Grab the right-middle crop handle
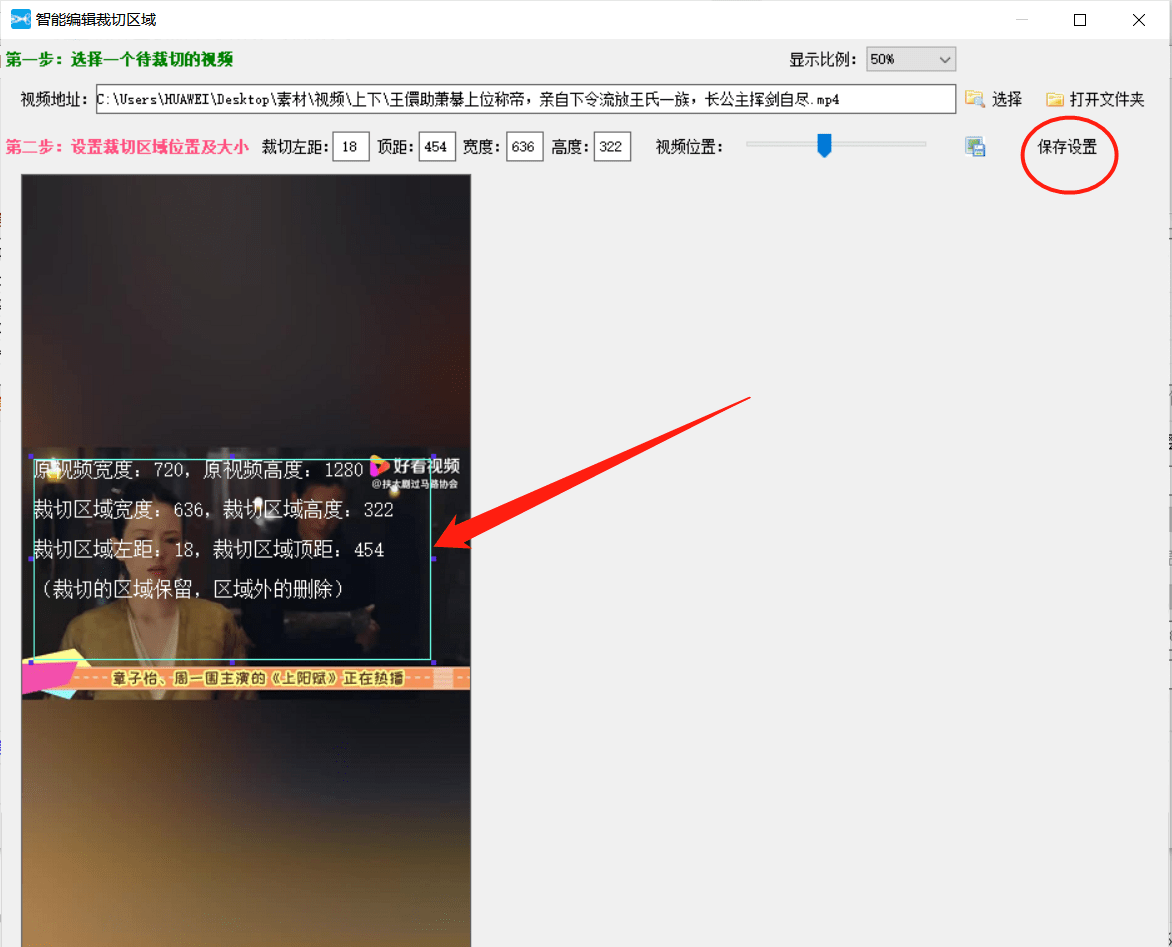The width and height of the screenshot is (1172, 947). pos(433,558)
